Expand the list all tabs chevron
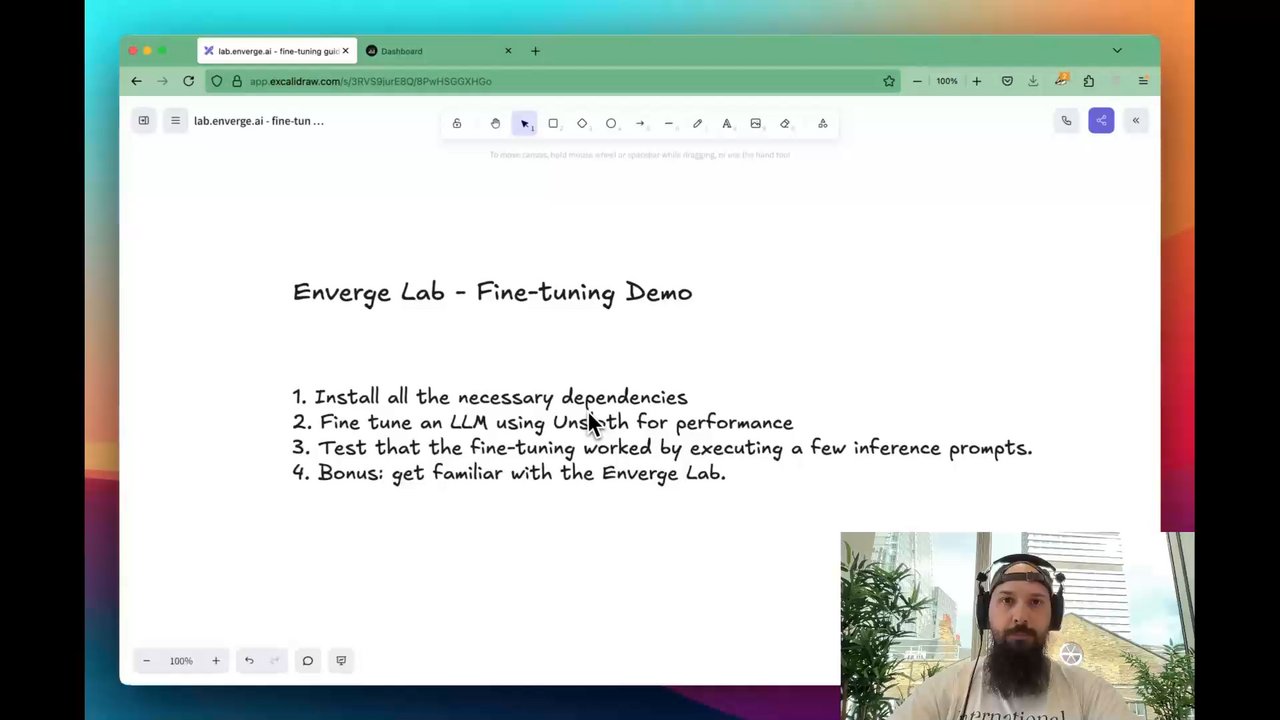1280x720 pixels. [x=1117, y=51]
